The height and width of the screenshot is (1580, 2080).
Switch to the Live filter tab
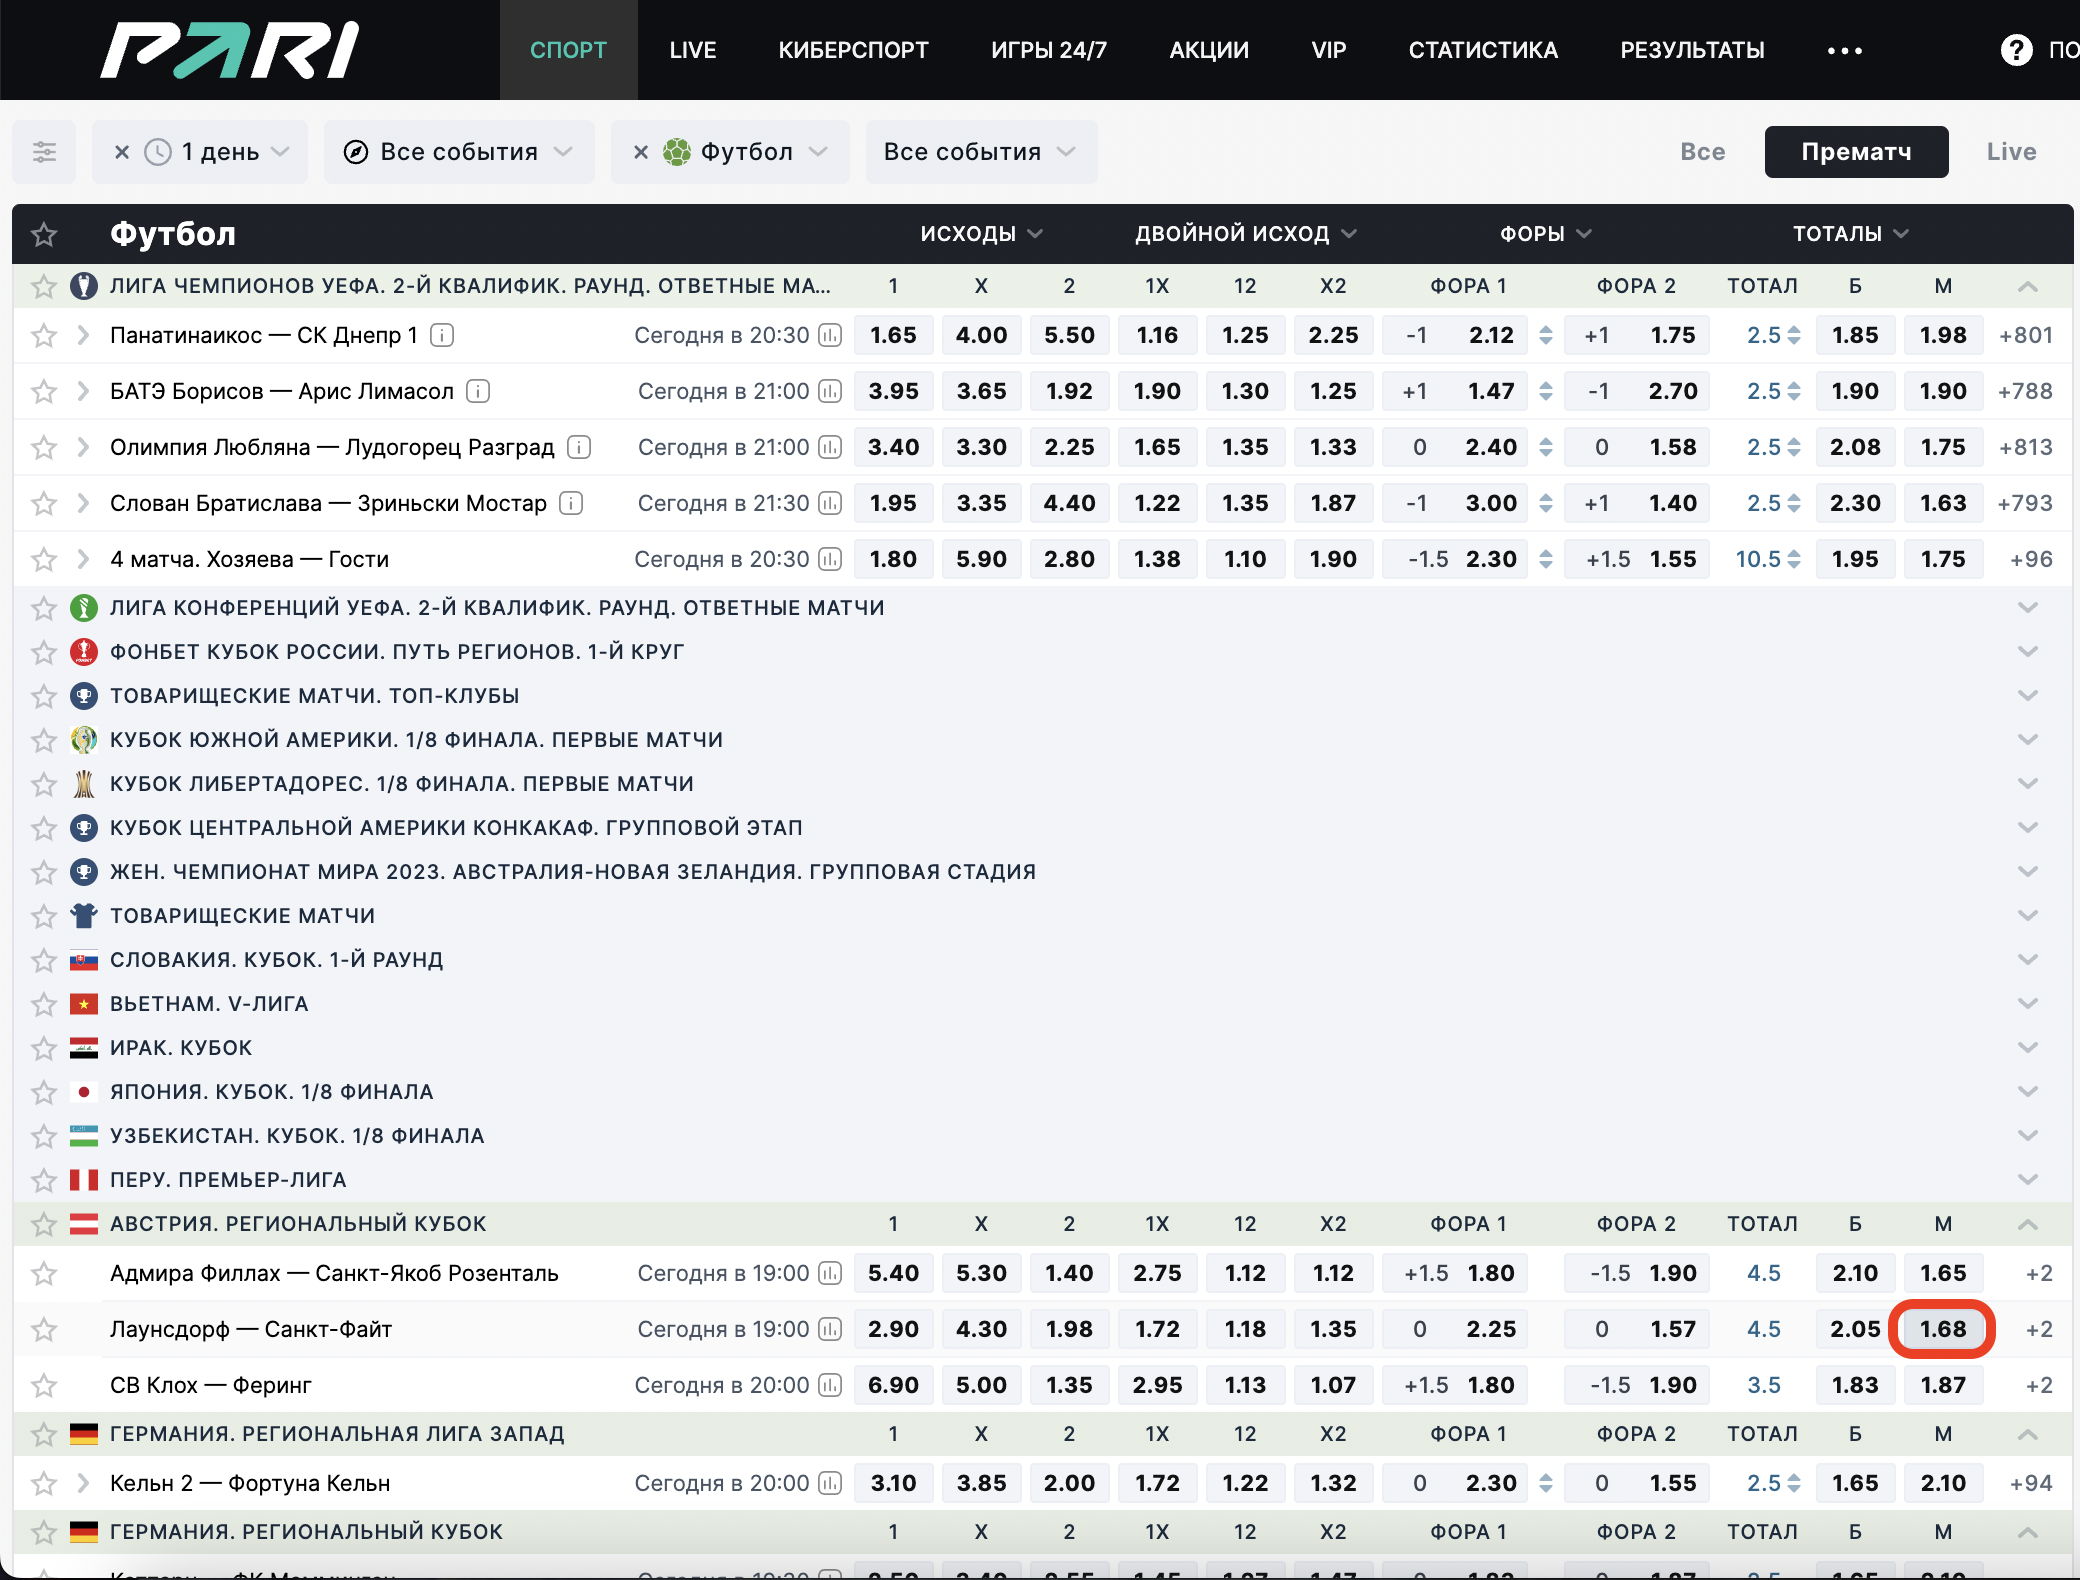(2011, 152)
